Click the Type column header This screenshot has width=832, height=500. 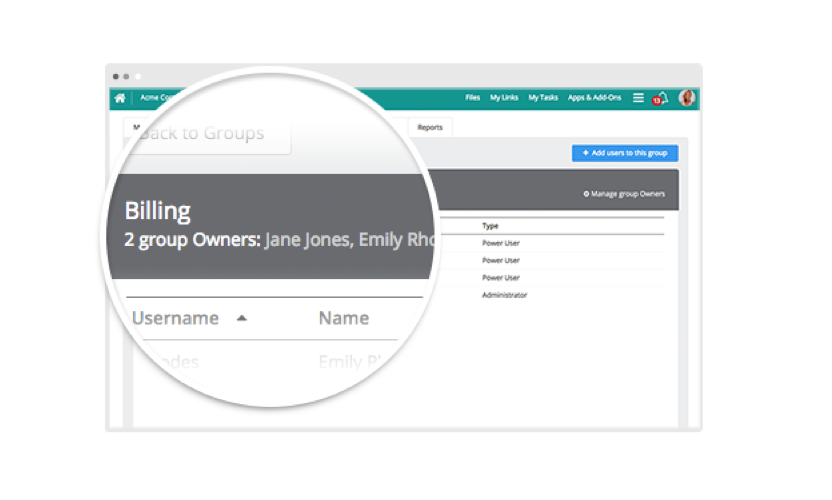[490, 226]
